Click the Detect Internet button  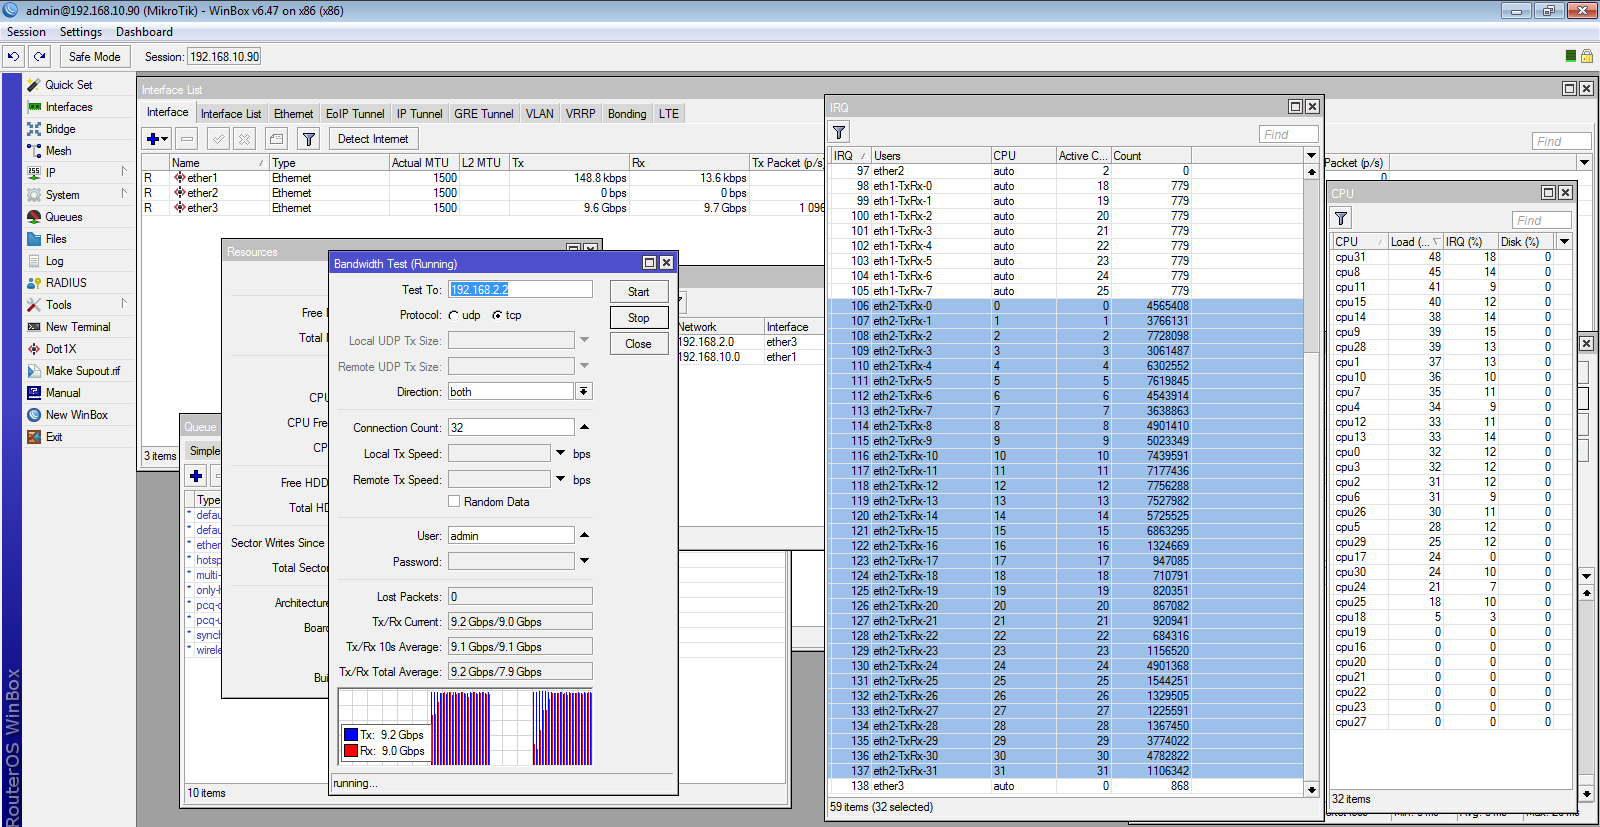[x=372, y=139]
